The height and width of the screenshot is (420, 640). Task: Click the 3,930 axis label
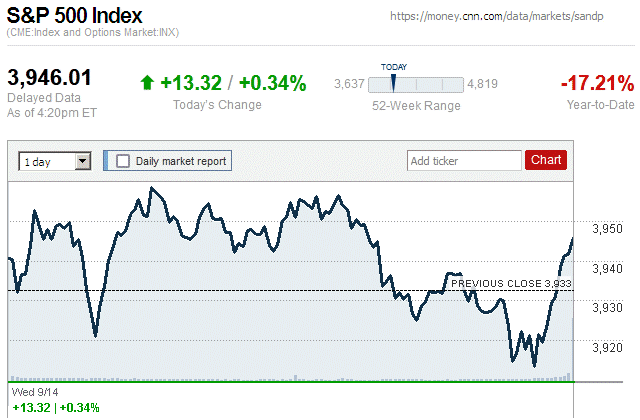point(608,307)
